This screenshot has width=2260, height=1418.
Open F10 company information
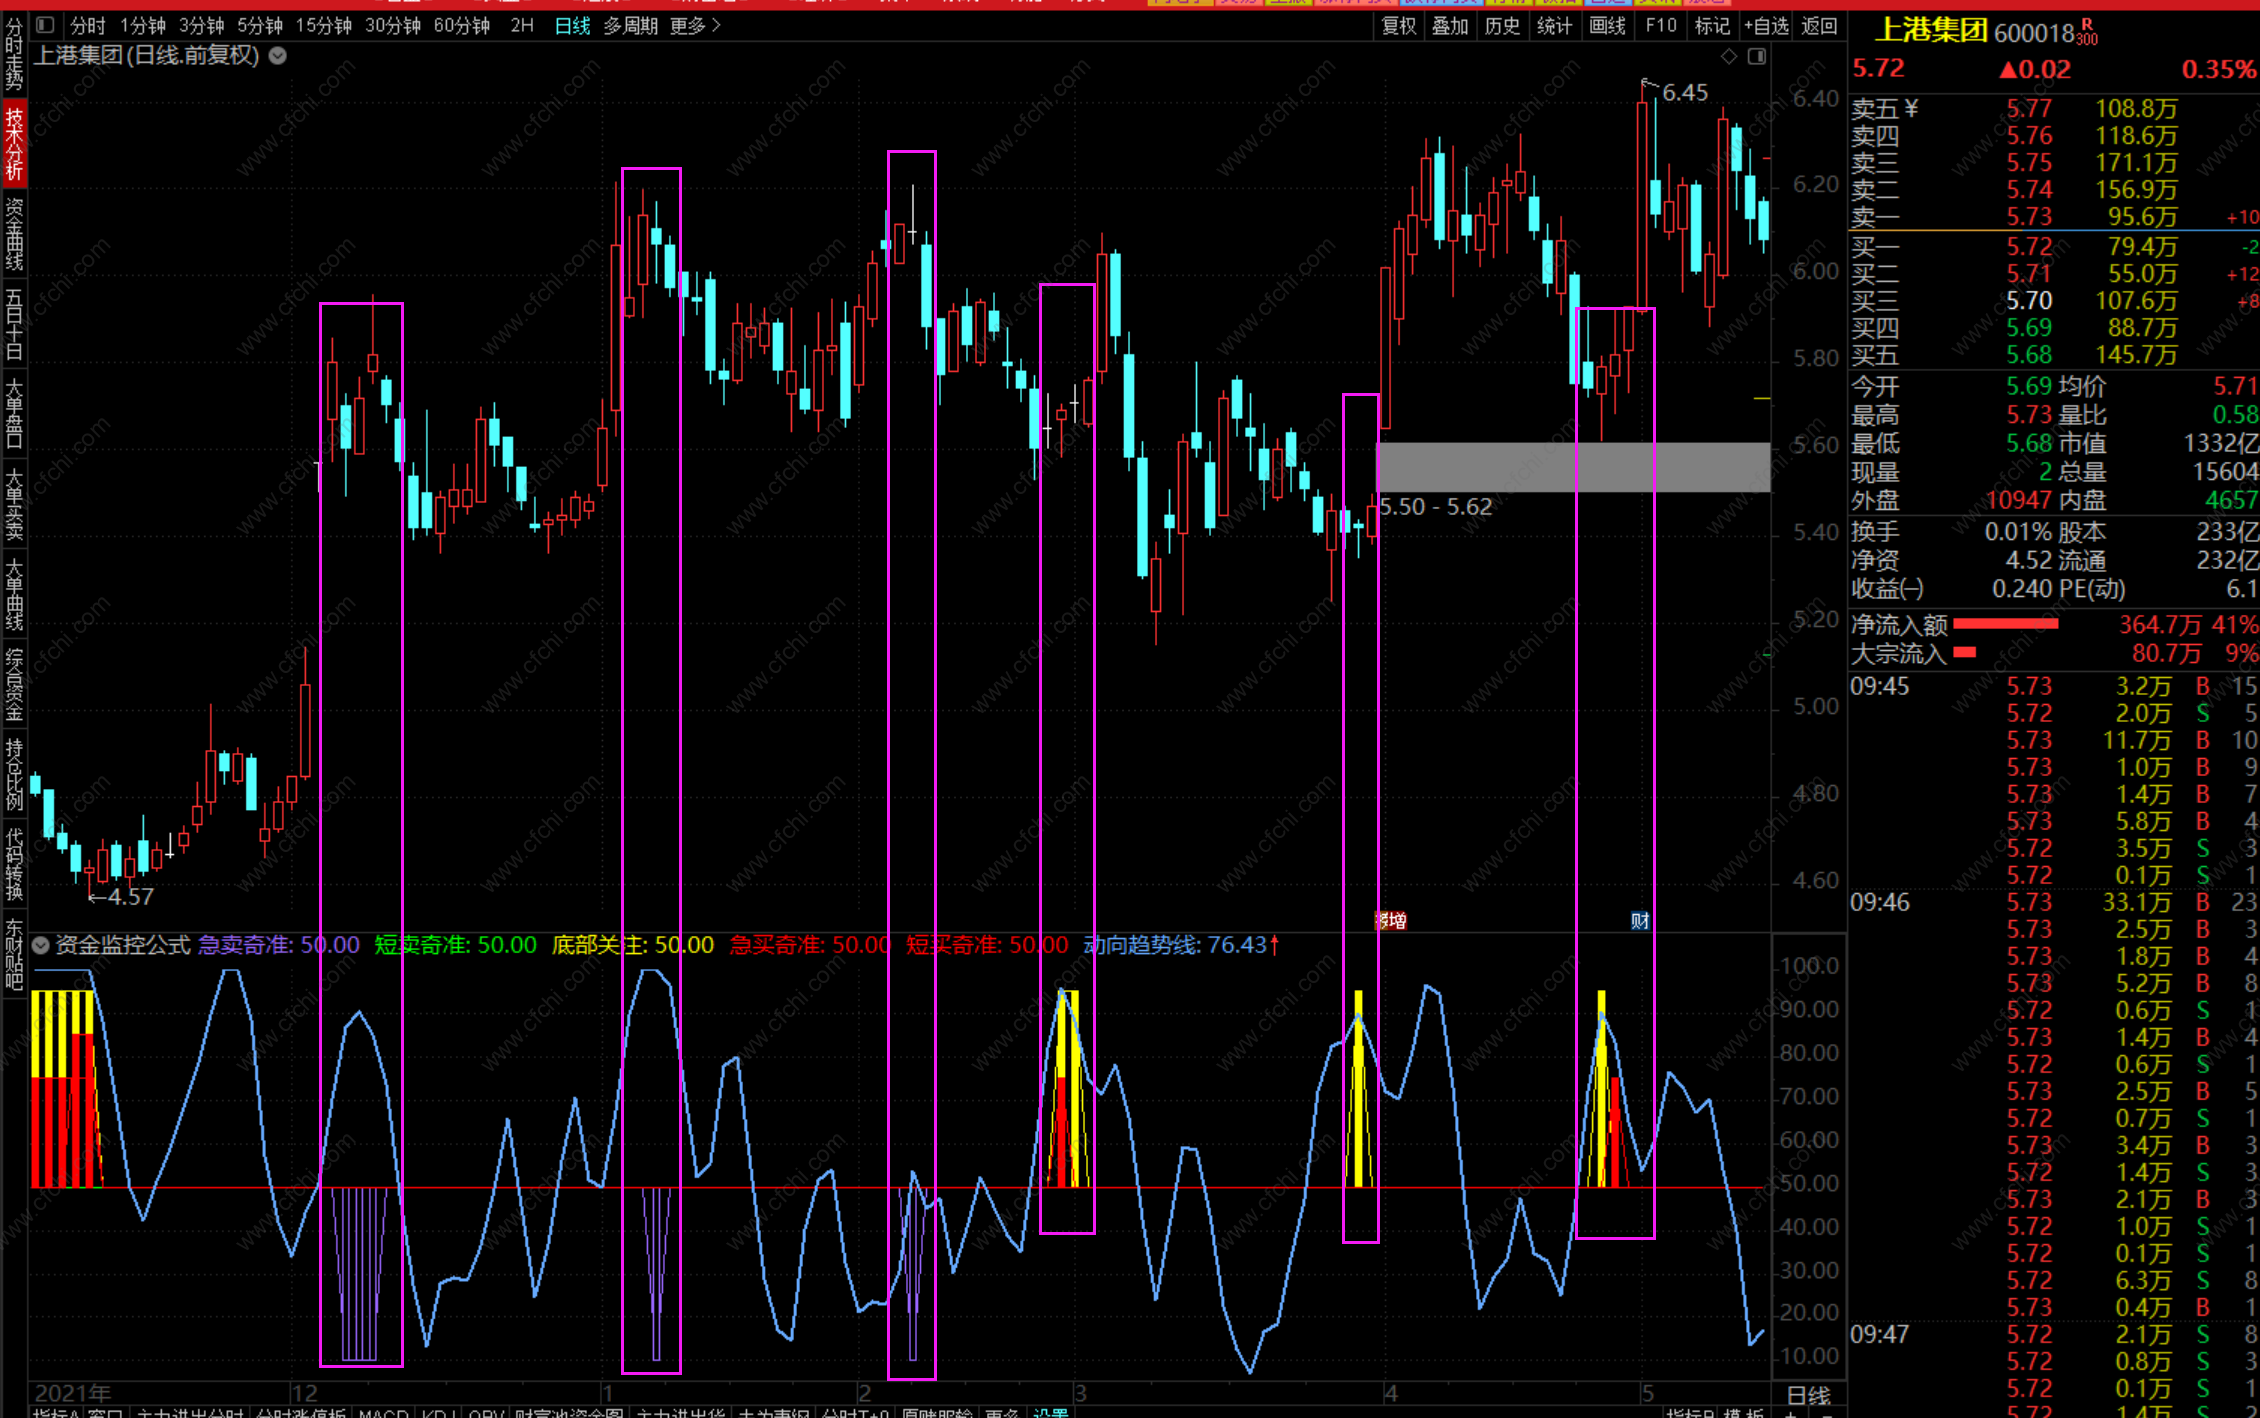pos(1660,26)
